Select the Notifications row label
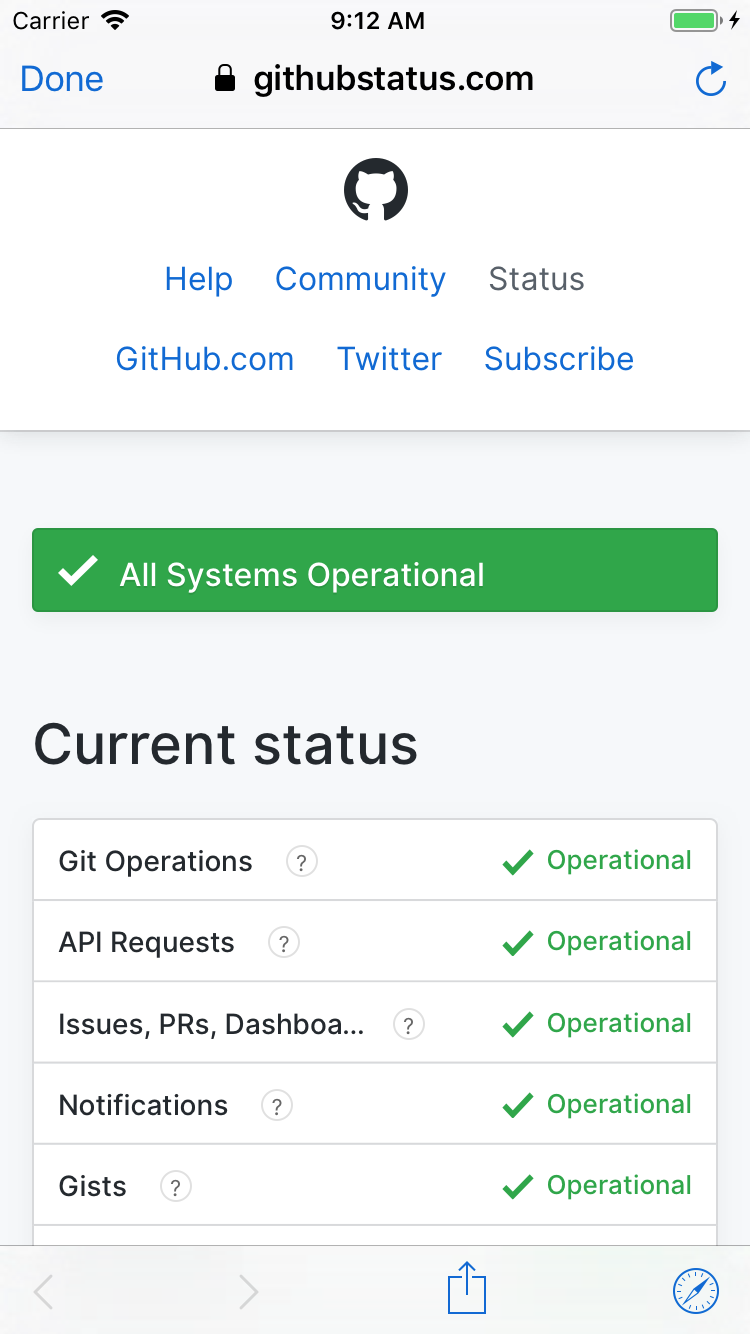The width and height of the screenshot is (750, 1334). click(x=144, y=1105)
